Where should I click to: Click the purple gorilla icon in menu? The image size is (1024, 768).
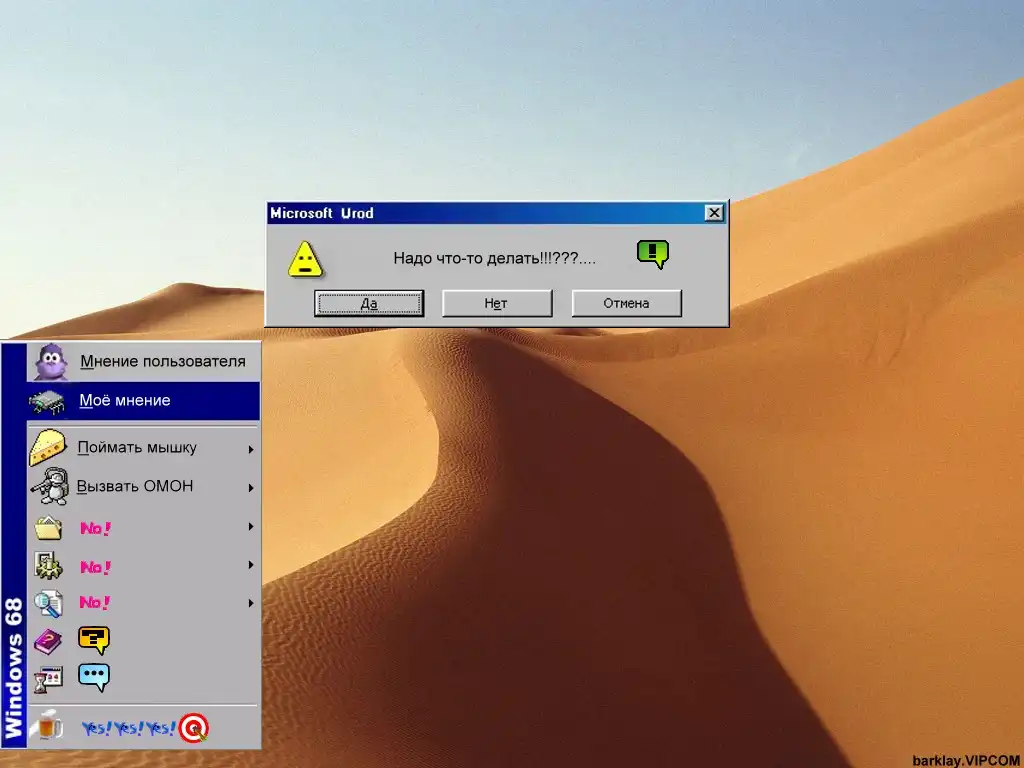pyautogui.click(x=50, y=362)
